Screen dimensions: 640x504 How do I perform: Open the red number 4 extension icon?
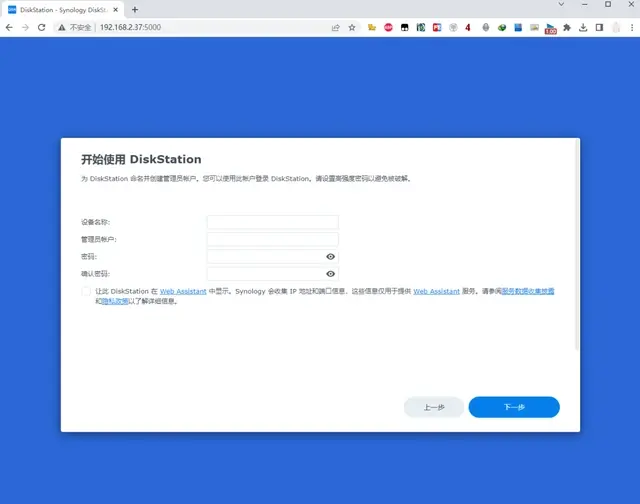click(x=468, y=27)
